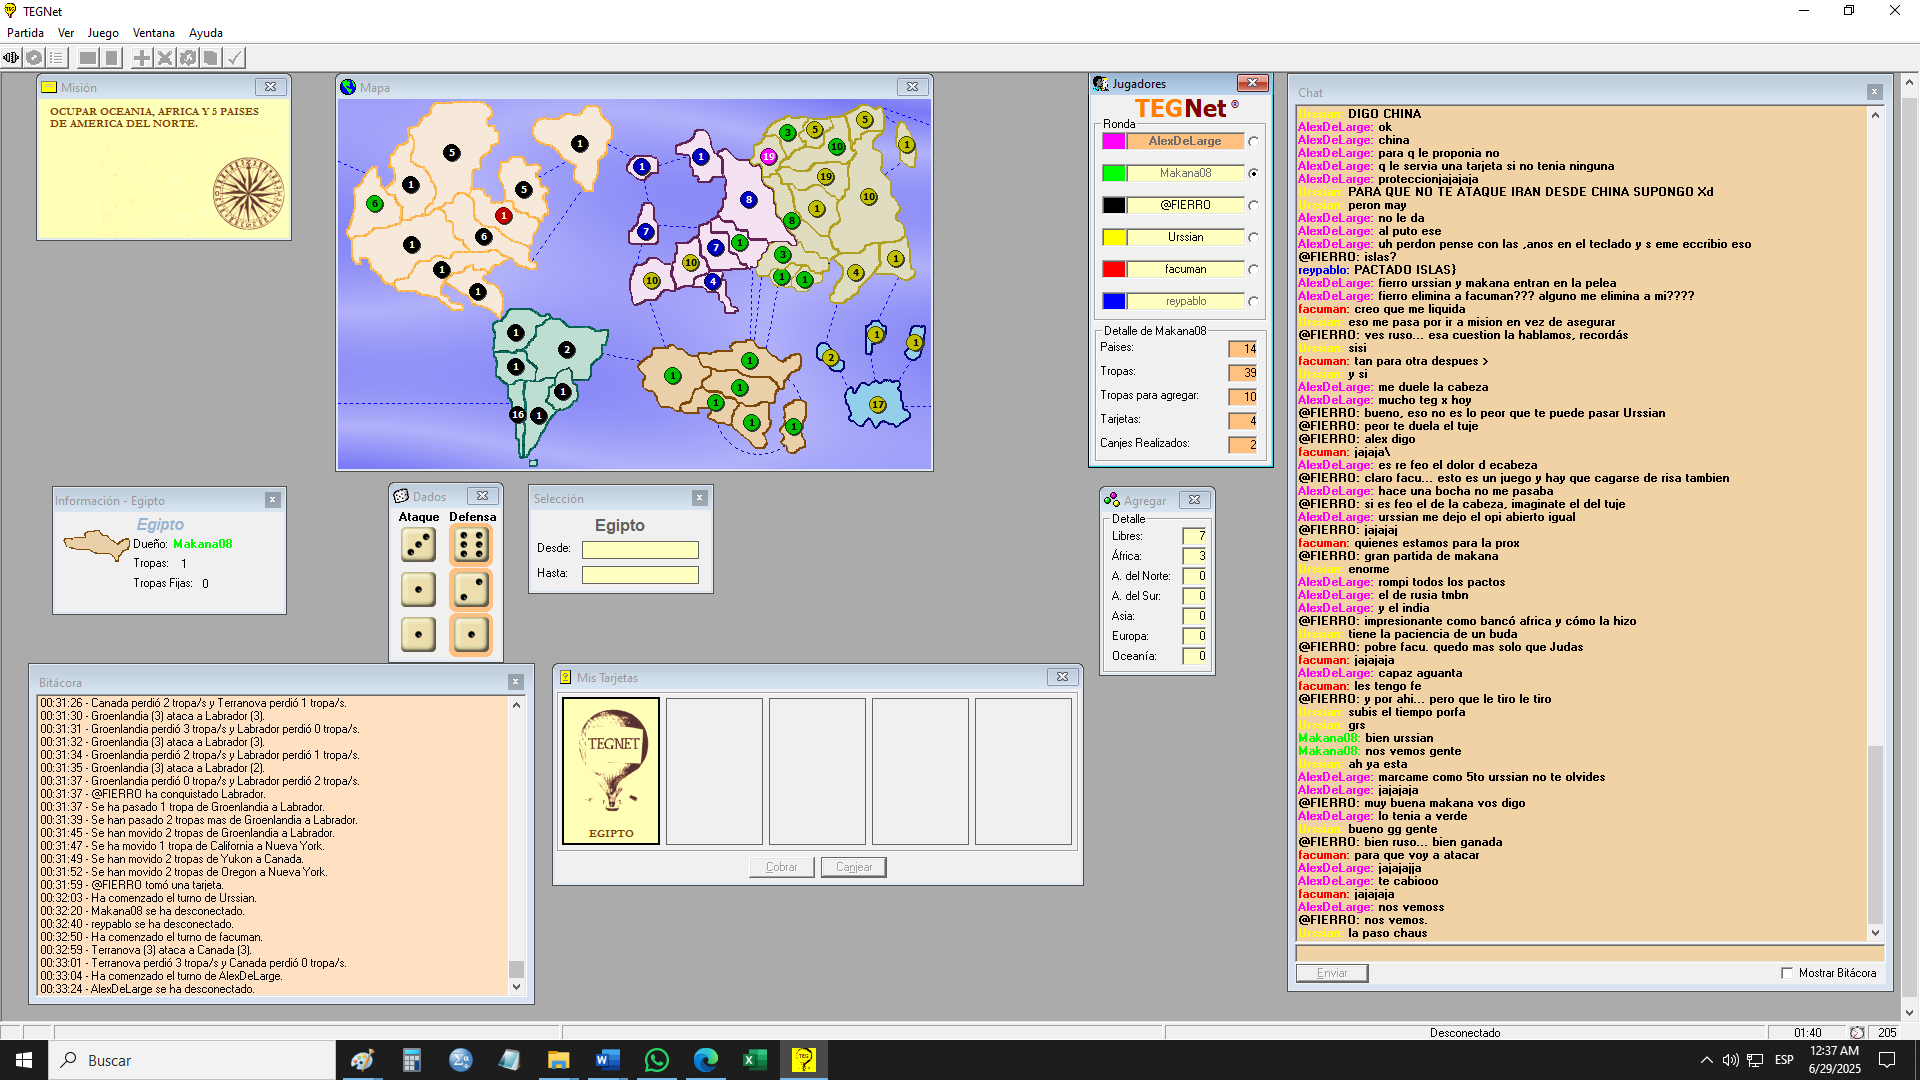The image size is (1920, 1080).
Task: Click the AlexDeLarge player name button
Action: pos(1185,141)
